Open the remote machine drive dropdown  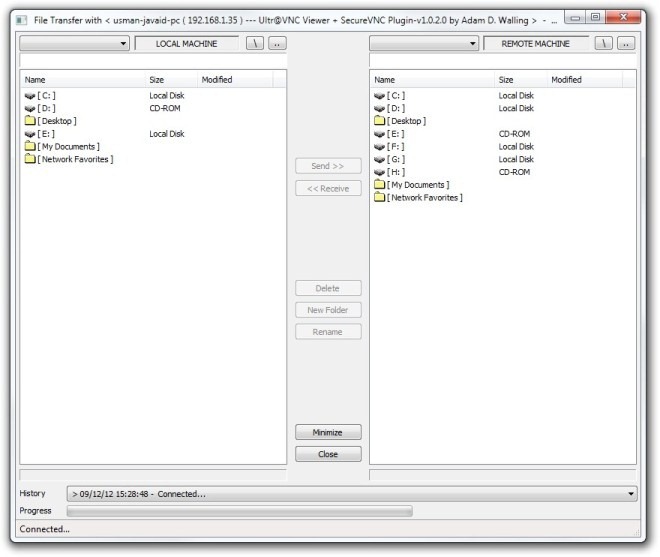point(424,43)
